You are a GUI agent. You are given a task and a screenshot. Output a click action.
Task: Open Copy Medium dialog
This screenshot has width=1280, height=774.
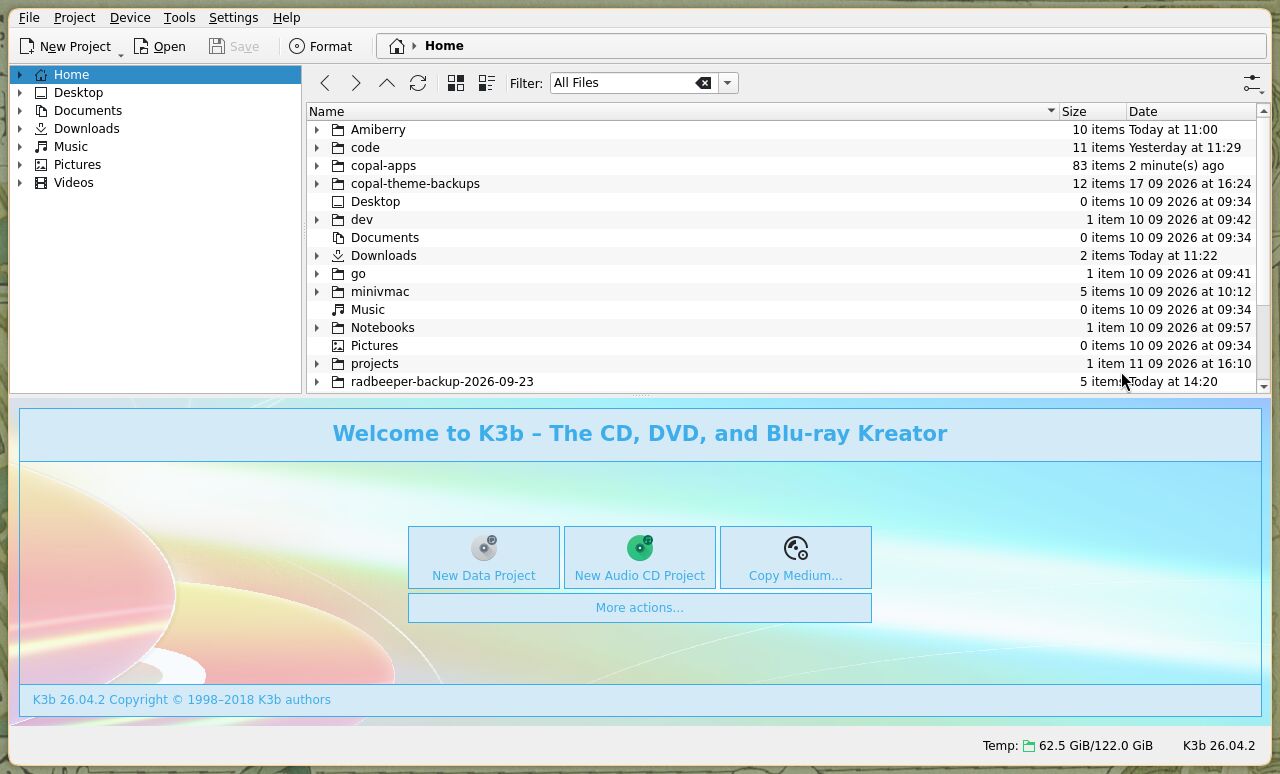coord(796,558)
